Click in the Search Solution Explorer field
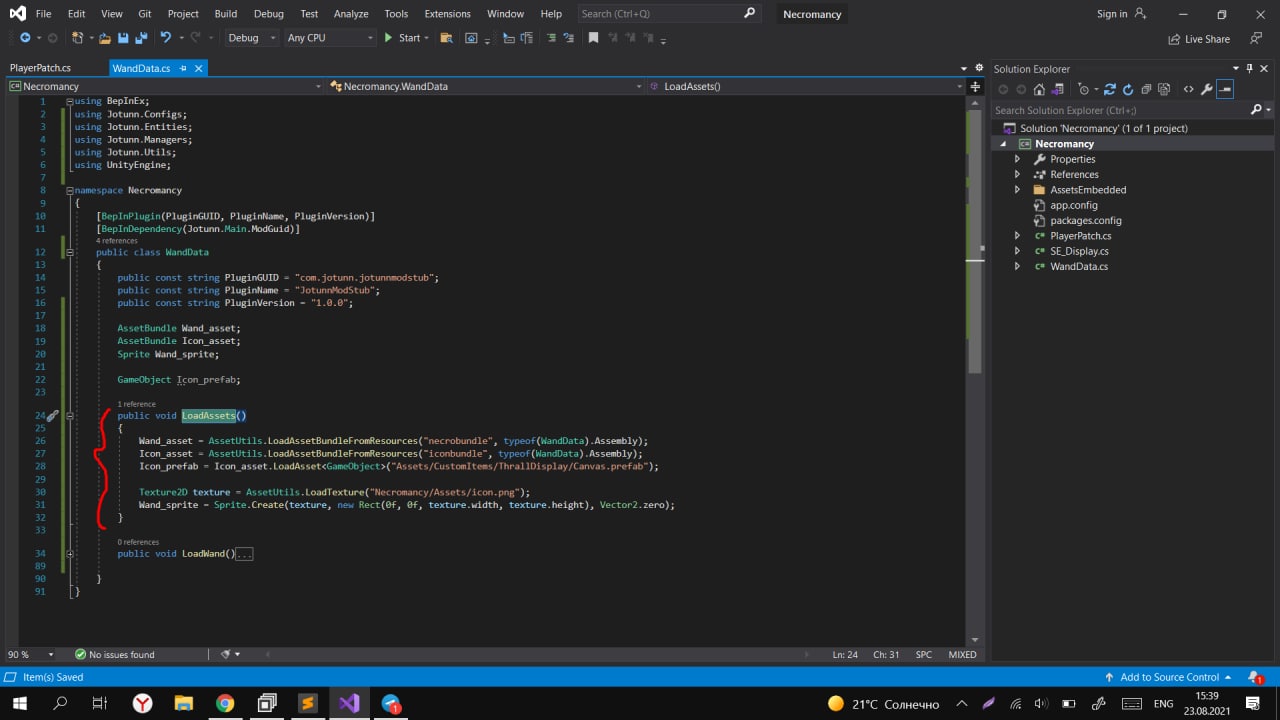 (1120, 110)
